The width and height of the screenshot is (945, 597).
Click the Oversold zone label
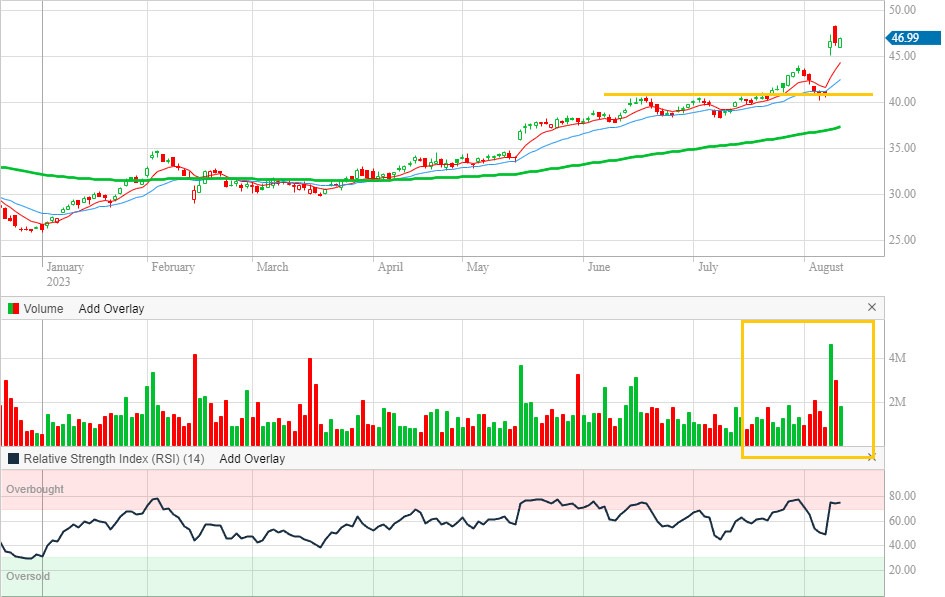[x=28, y=577]
